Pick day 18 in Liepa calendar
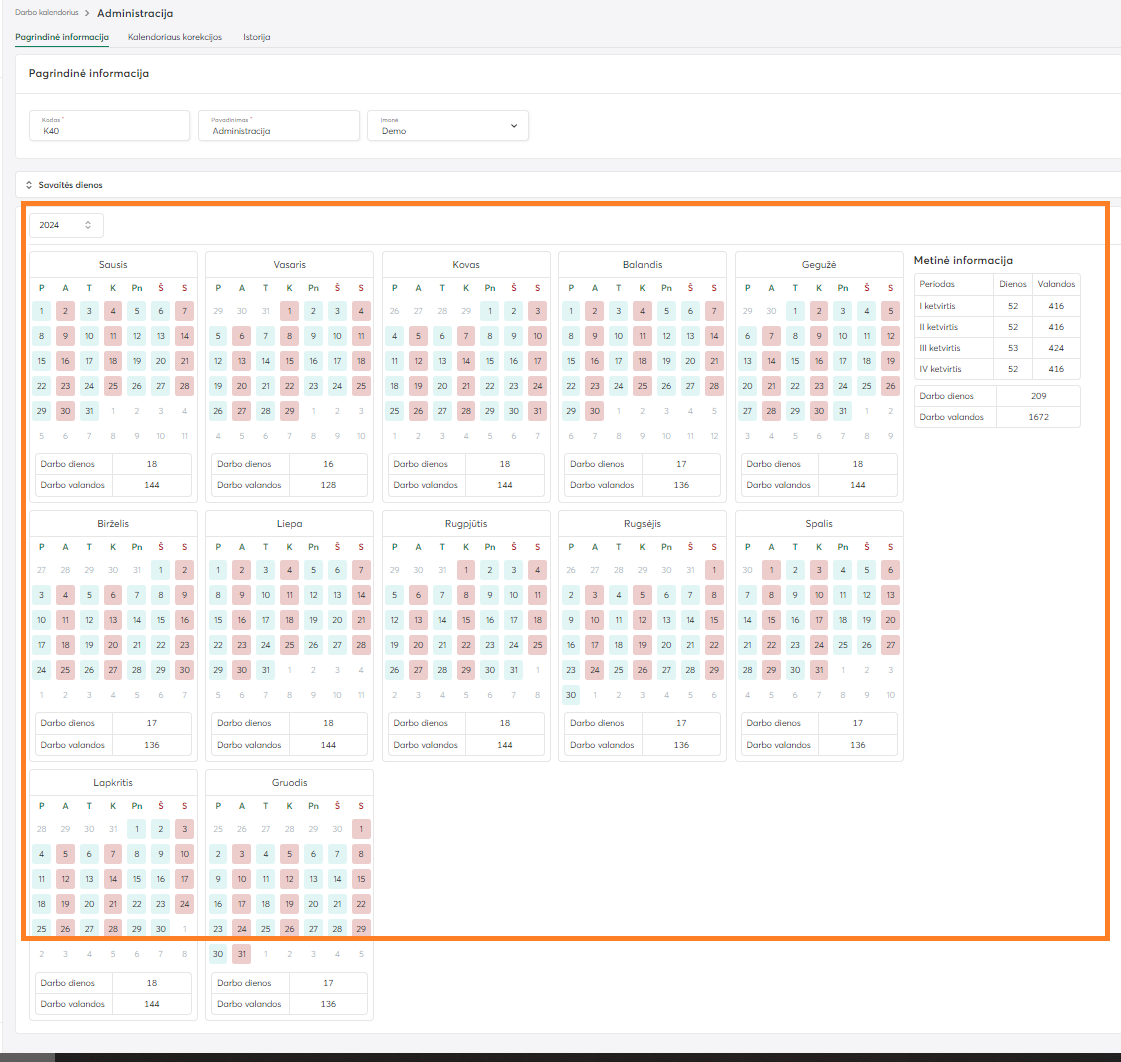Viewport: 1121px width, 1062px height. point(289,620)
